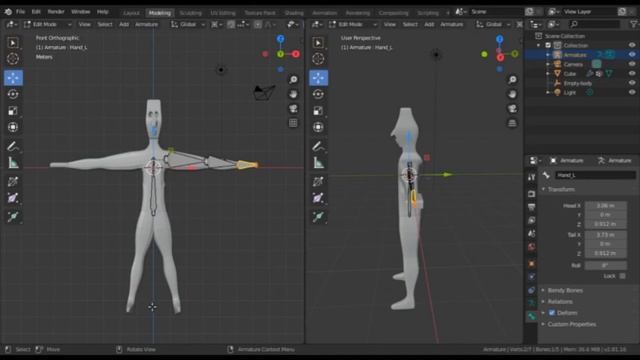
Task: Select the Bone Size tool in left viewport
Action: (x=13, y=198)
